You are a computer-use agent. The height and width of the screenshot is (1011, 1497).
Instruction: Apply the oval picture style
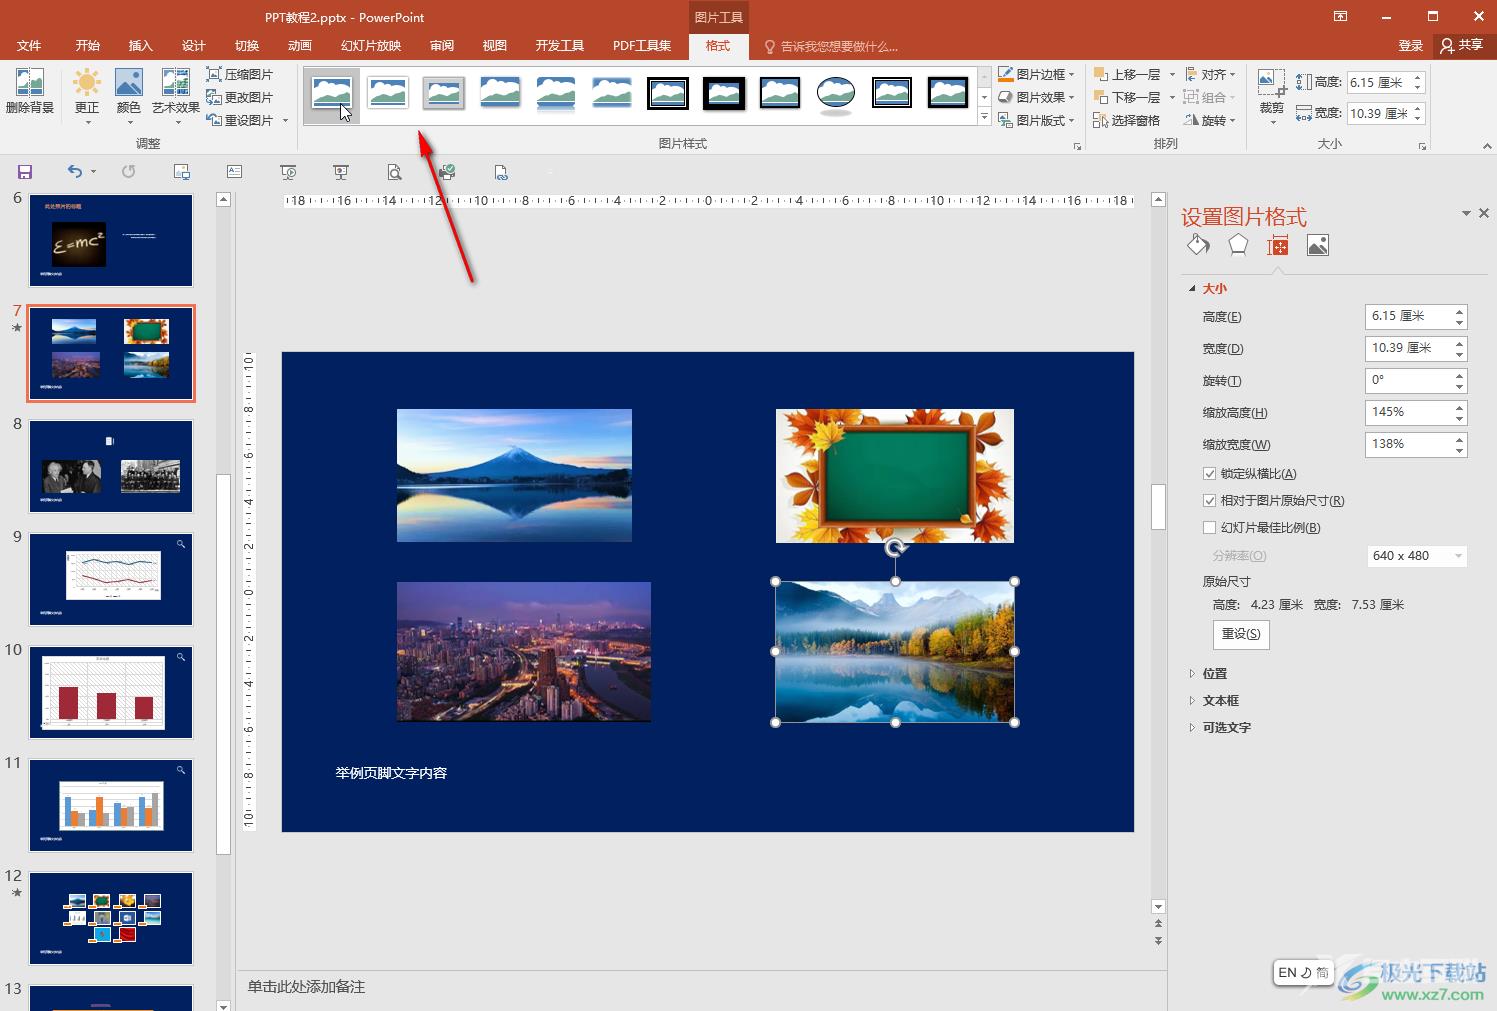tap(836, 94)
